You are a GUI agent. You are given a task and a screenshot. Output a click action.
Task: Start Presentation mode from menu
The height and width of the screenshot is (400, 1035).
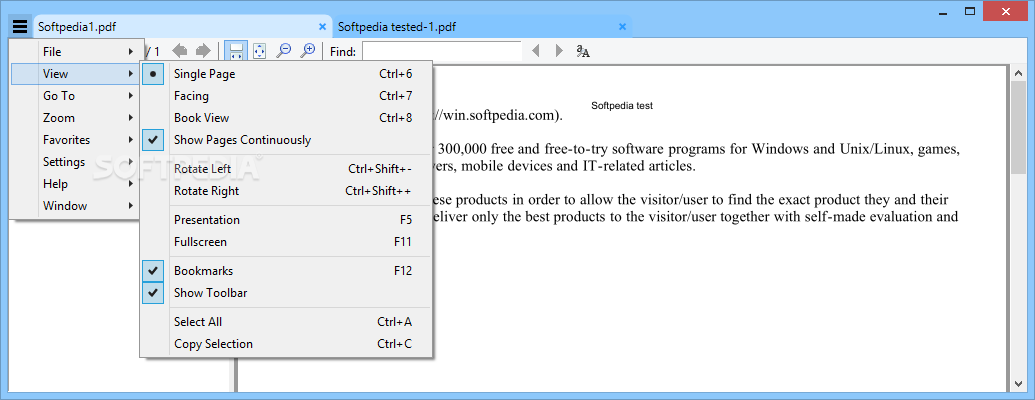[x=286, y=220]
